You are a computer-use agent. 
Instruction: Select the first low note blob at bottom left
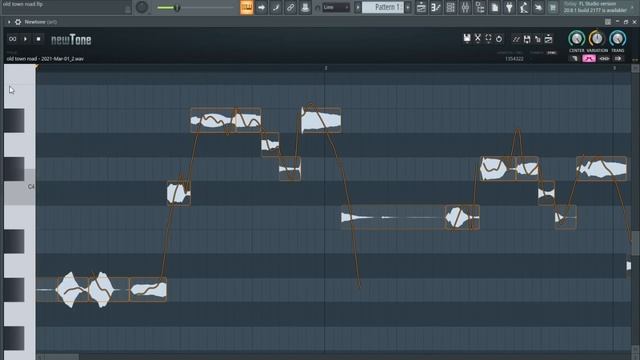(72, 289)
